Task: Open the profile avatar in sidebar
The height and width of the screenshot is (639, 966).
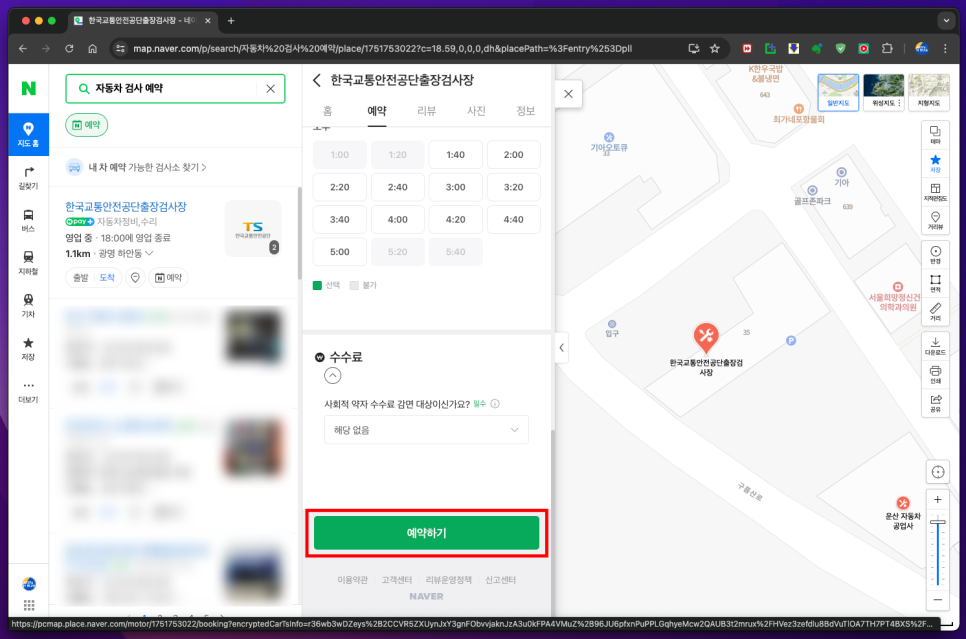Action: point(29,583)
